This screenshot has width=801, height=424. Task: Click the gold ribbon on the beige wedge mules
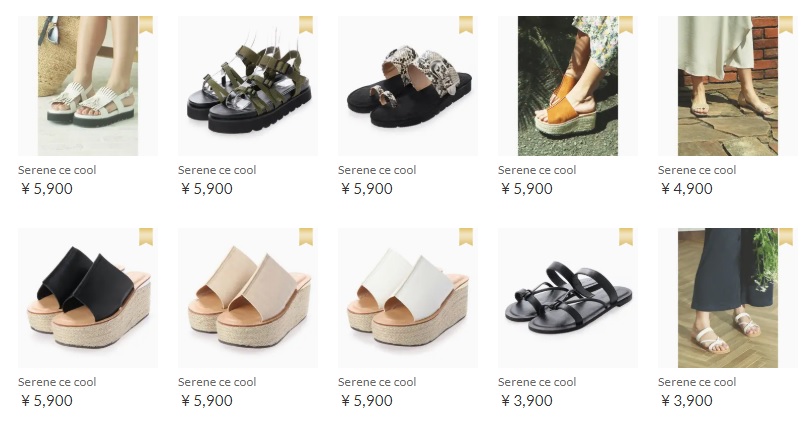pyautogui.click(x=305, y=237)
